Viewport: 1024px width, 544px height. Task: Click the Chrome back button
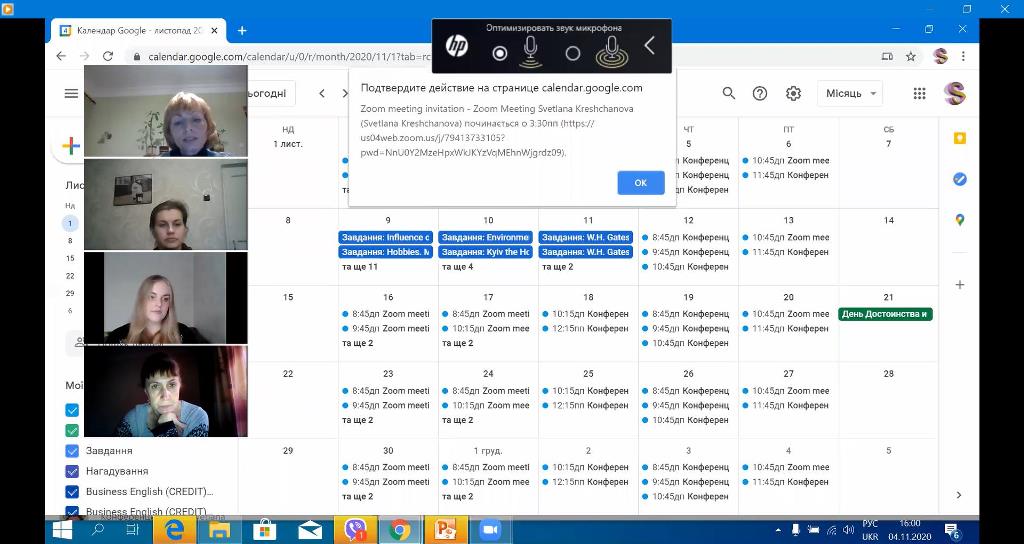tap(61, 57)
